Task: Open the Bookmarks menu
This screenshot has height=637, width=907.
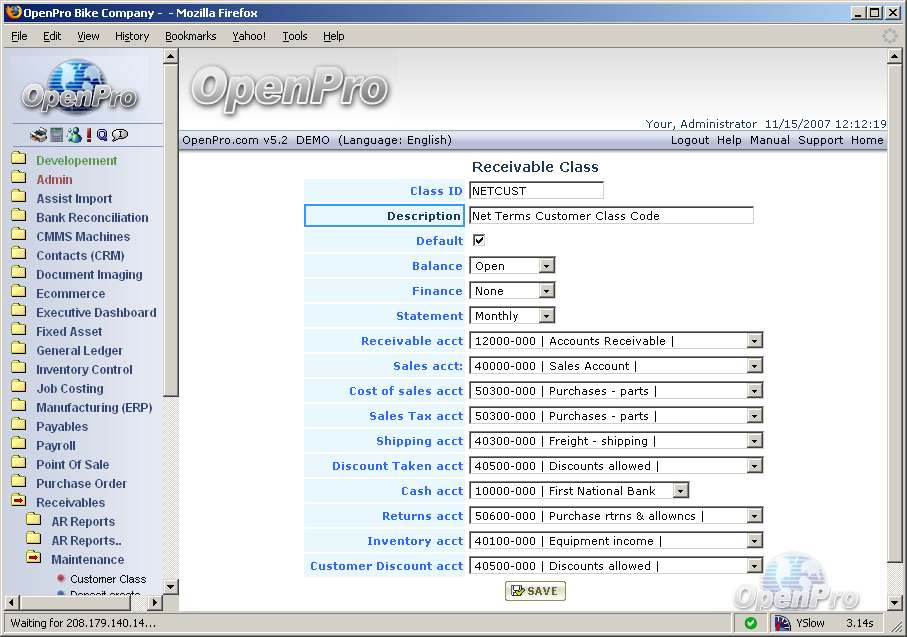Action: [x=190, y=36]
